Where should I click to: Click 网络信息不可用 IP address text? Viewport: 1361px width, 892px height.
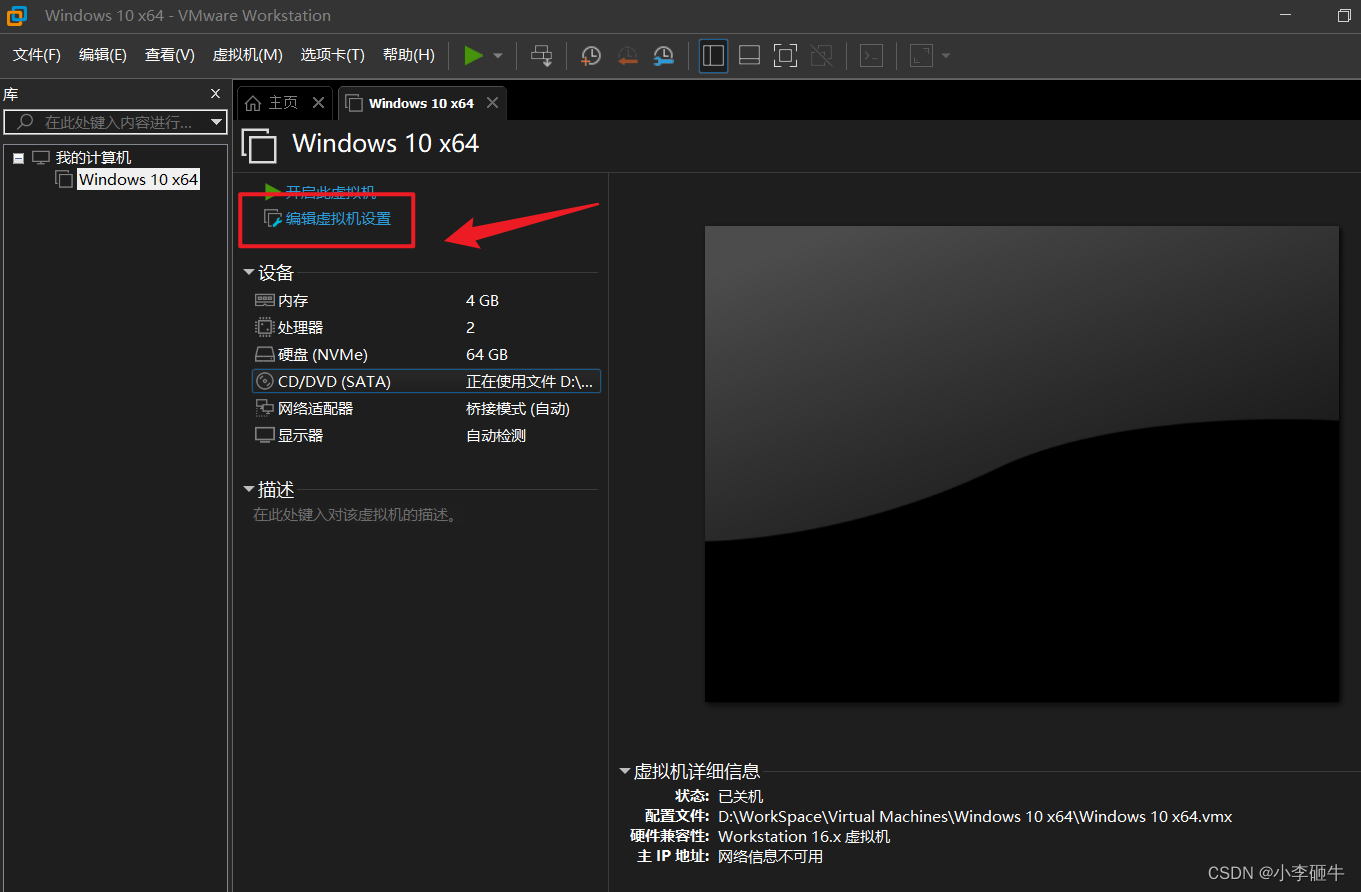pyautogui.click(x=771, y=856)
